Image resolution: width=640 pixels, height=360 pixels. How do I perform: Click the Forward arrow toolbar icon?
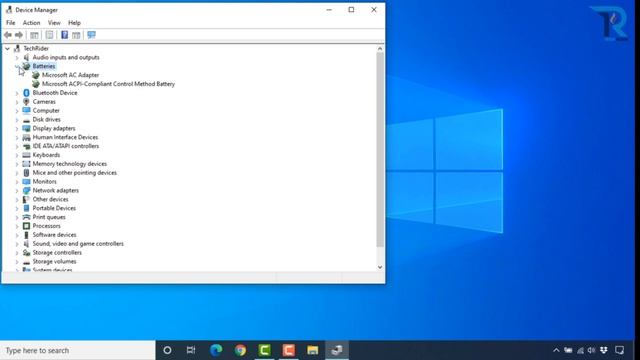(19, 35)
